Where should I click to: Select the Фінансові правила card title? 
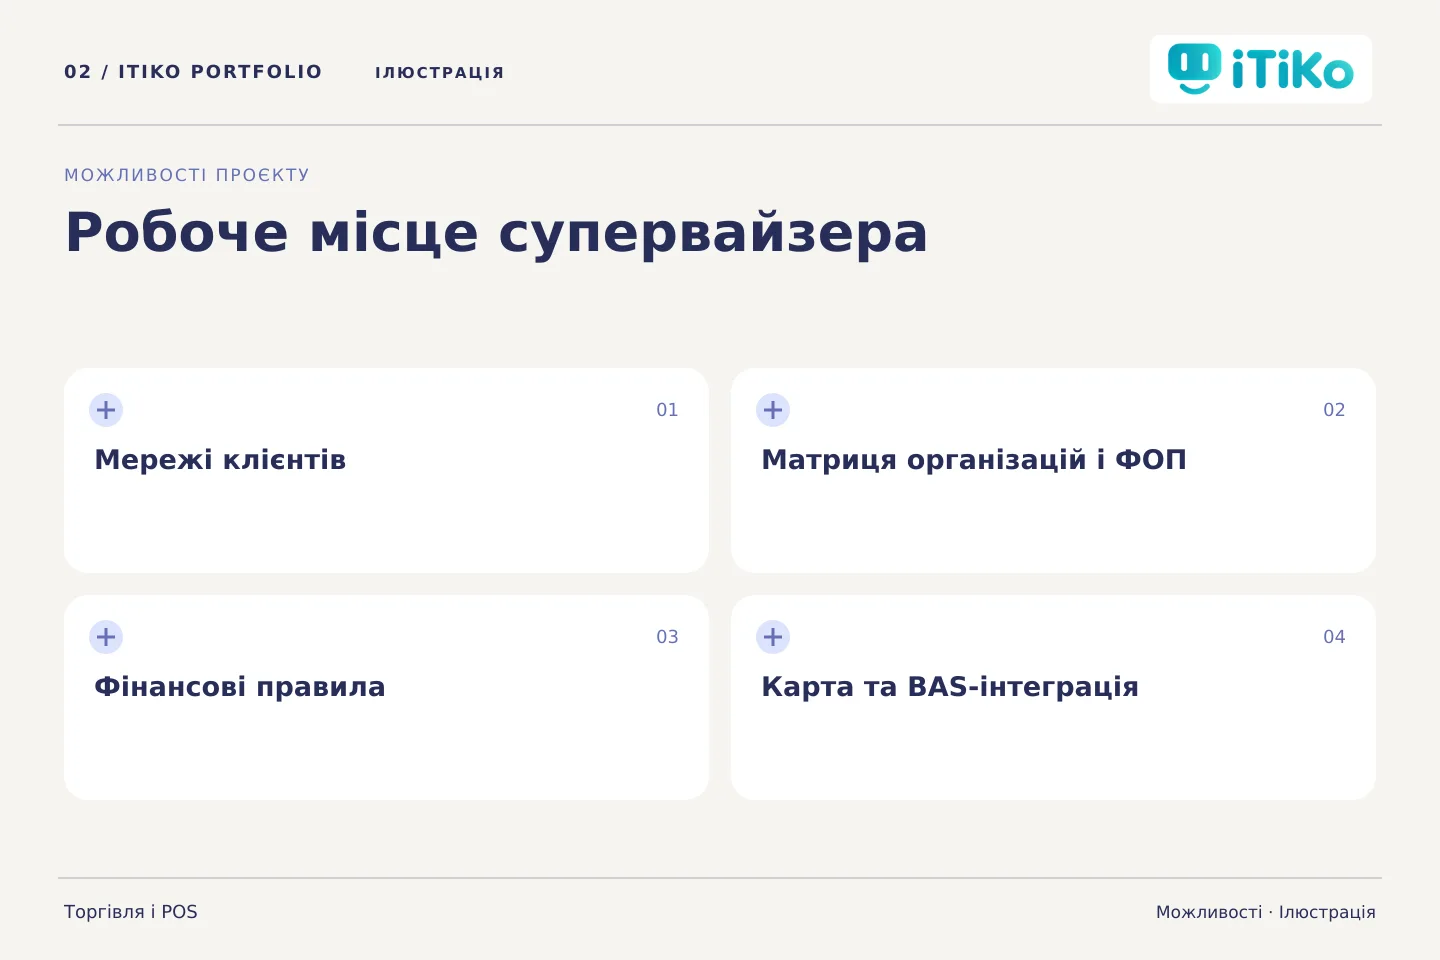coord(240,687)
